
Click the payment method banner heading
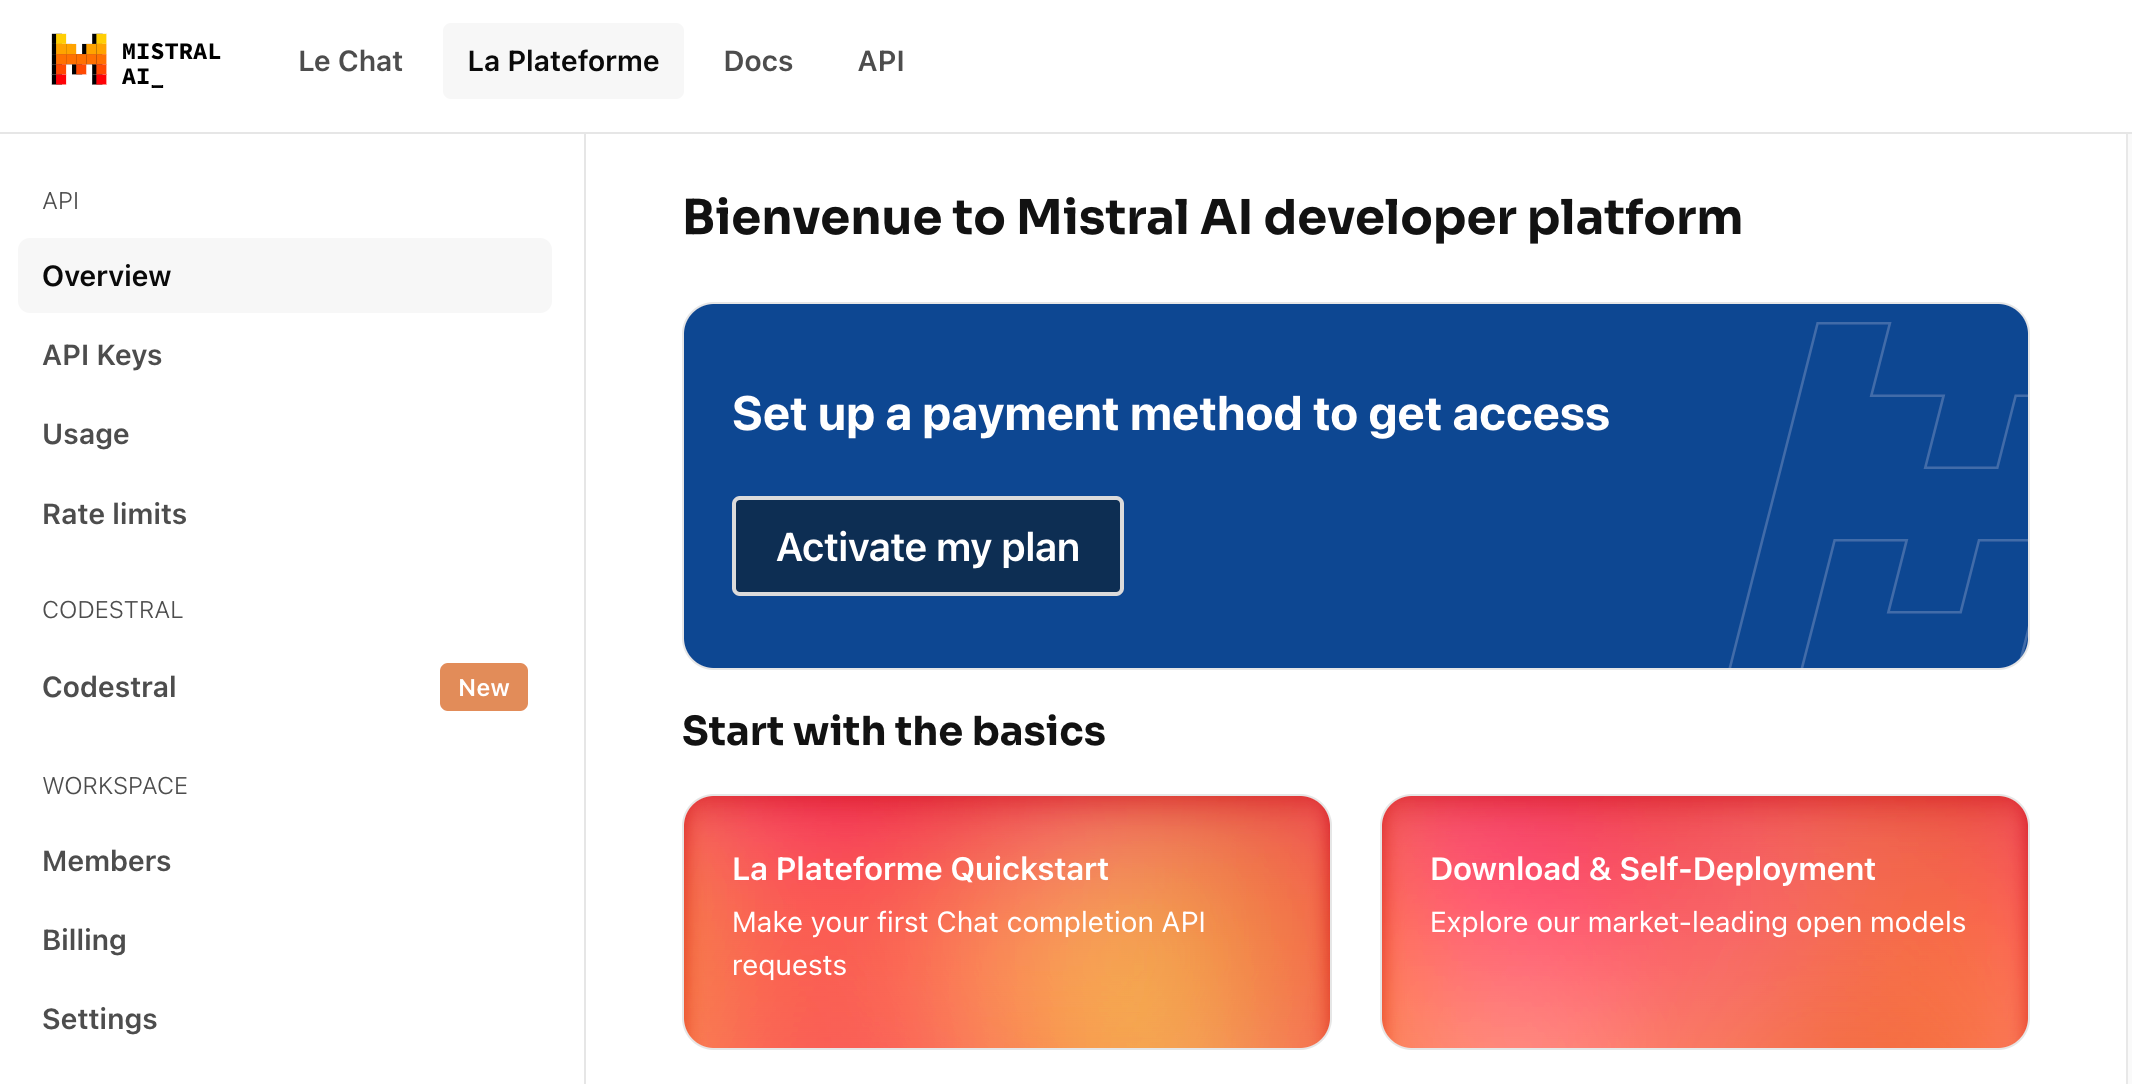pyautogui.click(x=1171, y=414)
